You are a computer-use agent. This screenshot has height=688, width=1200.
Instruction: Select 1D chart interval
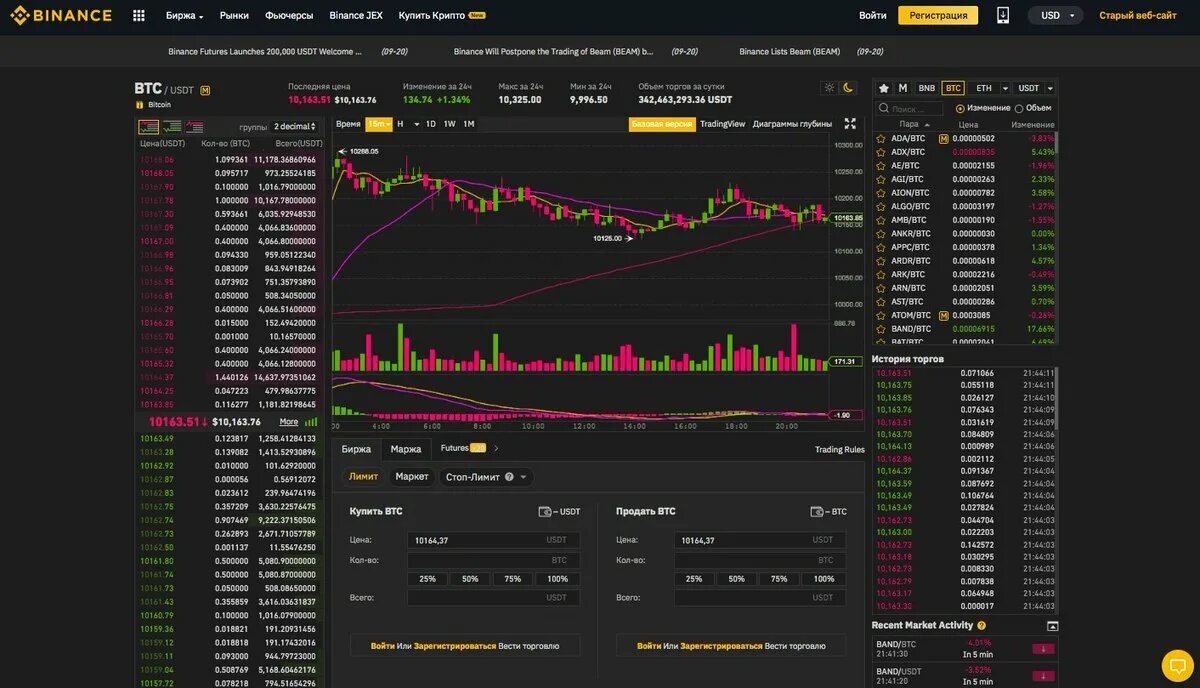pos(431,124)
